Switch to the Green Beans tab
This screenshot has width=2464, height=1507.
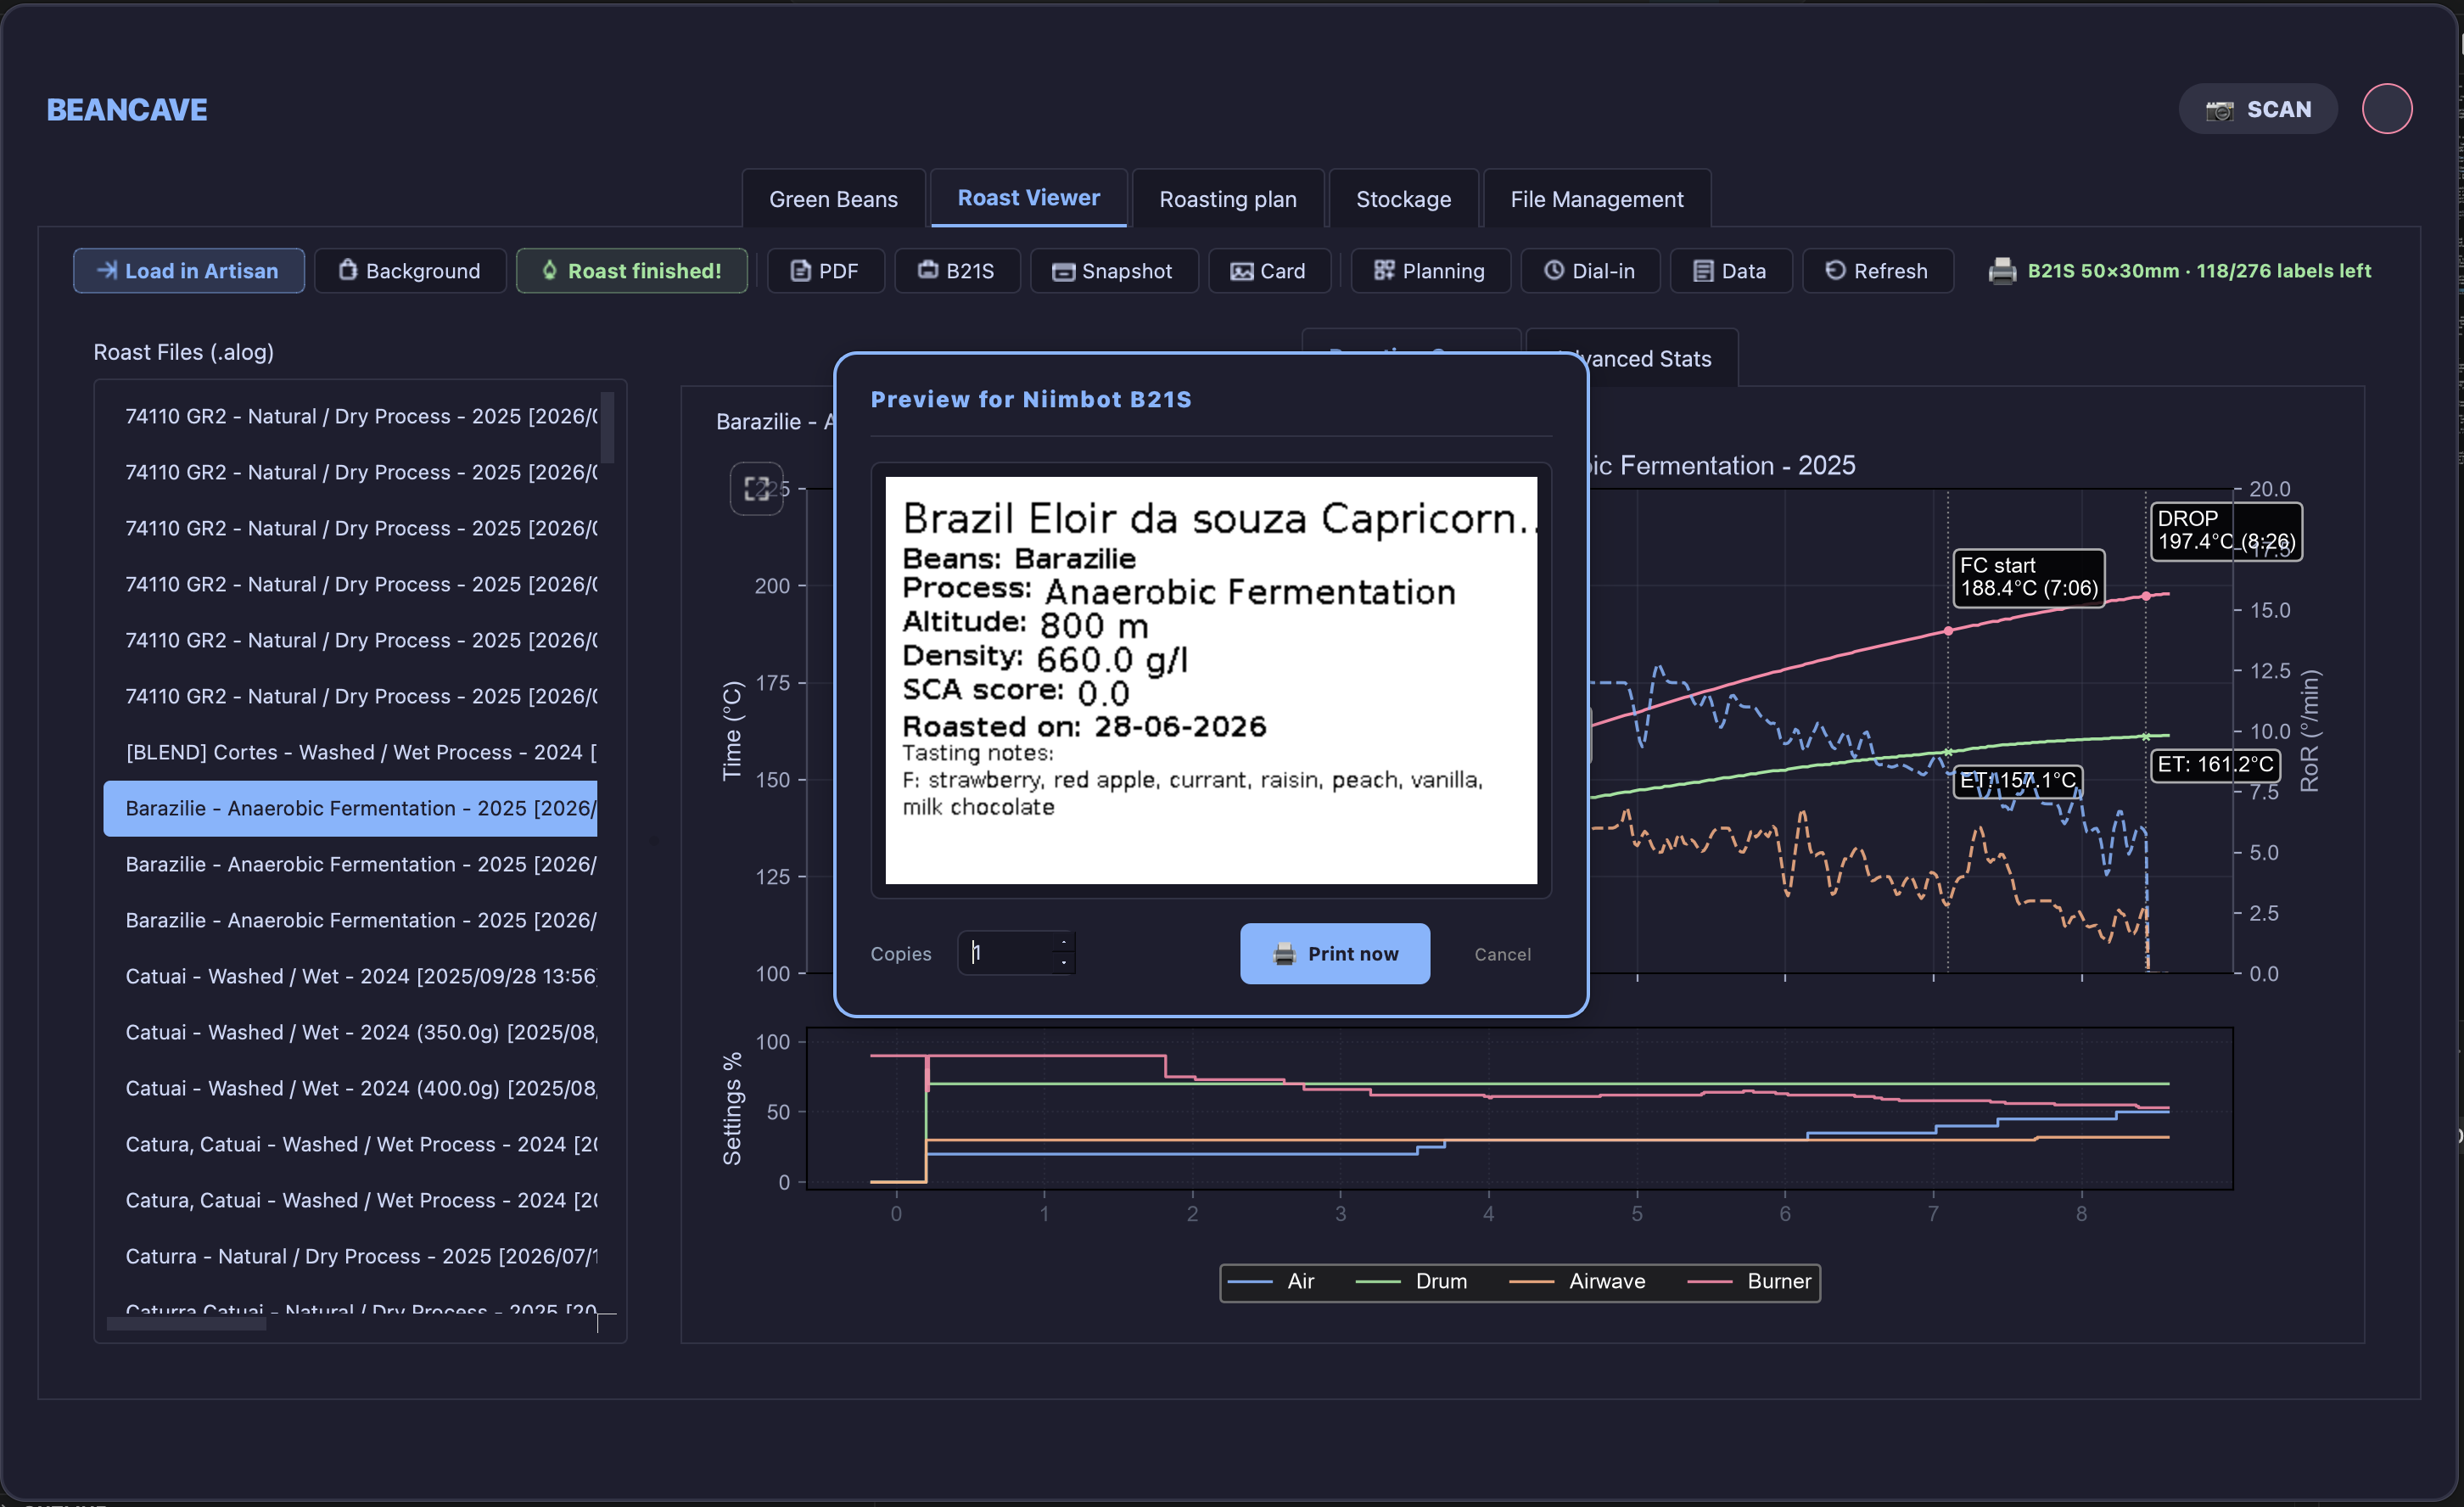pos(833,199)
